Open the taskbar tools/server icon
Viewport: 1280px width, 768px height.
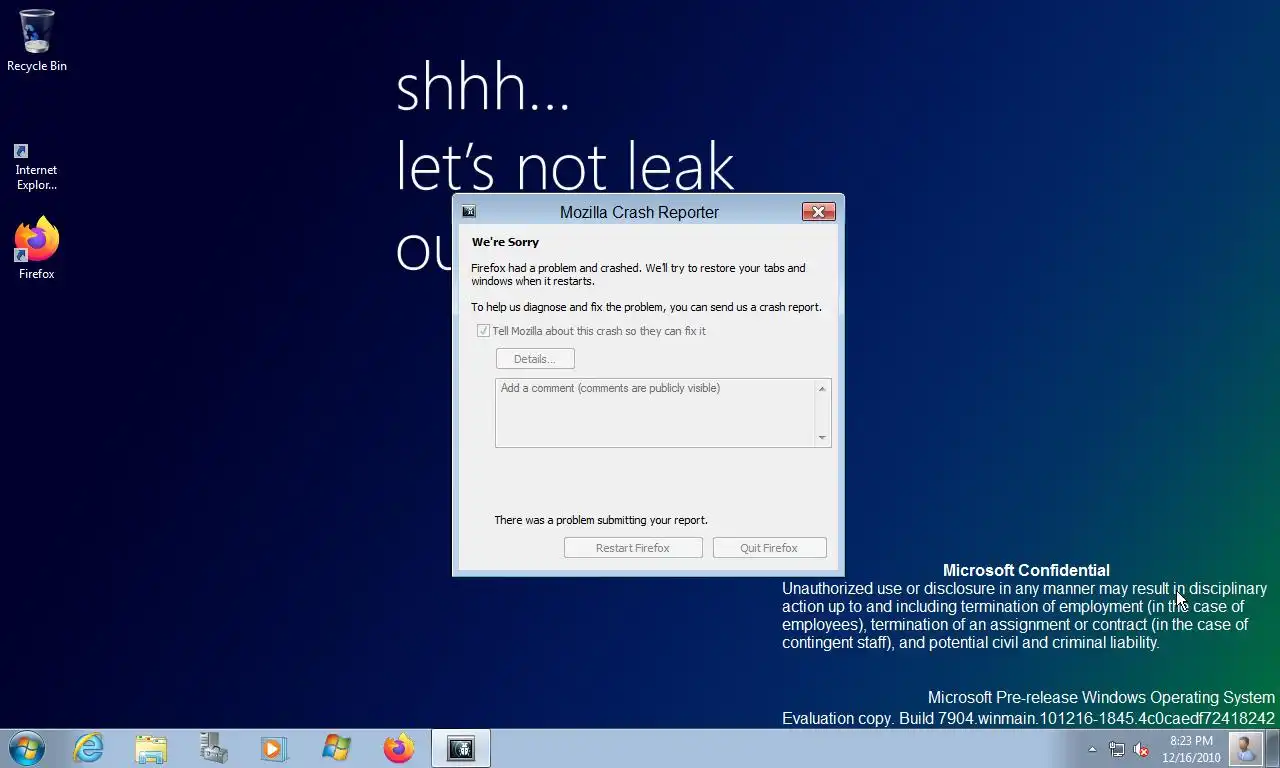coord(213,748)
